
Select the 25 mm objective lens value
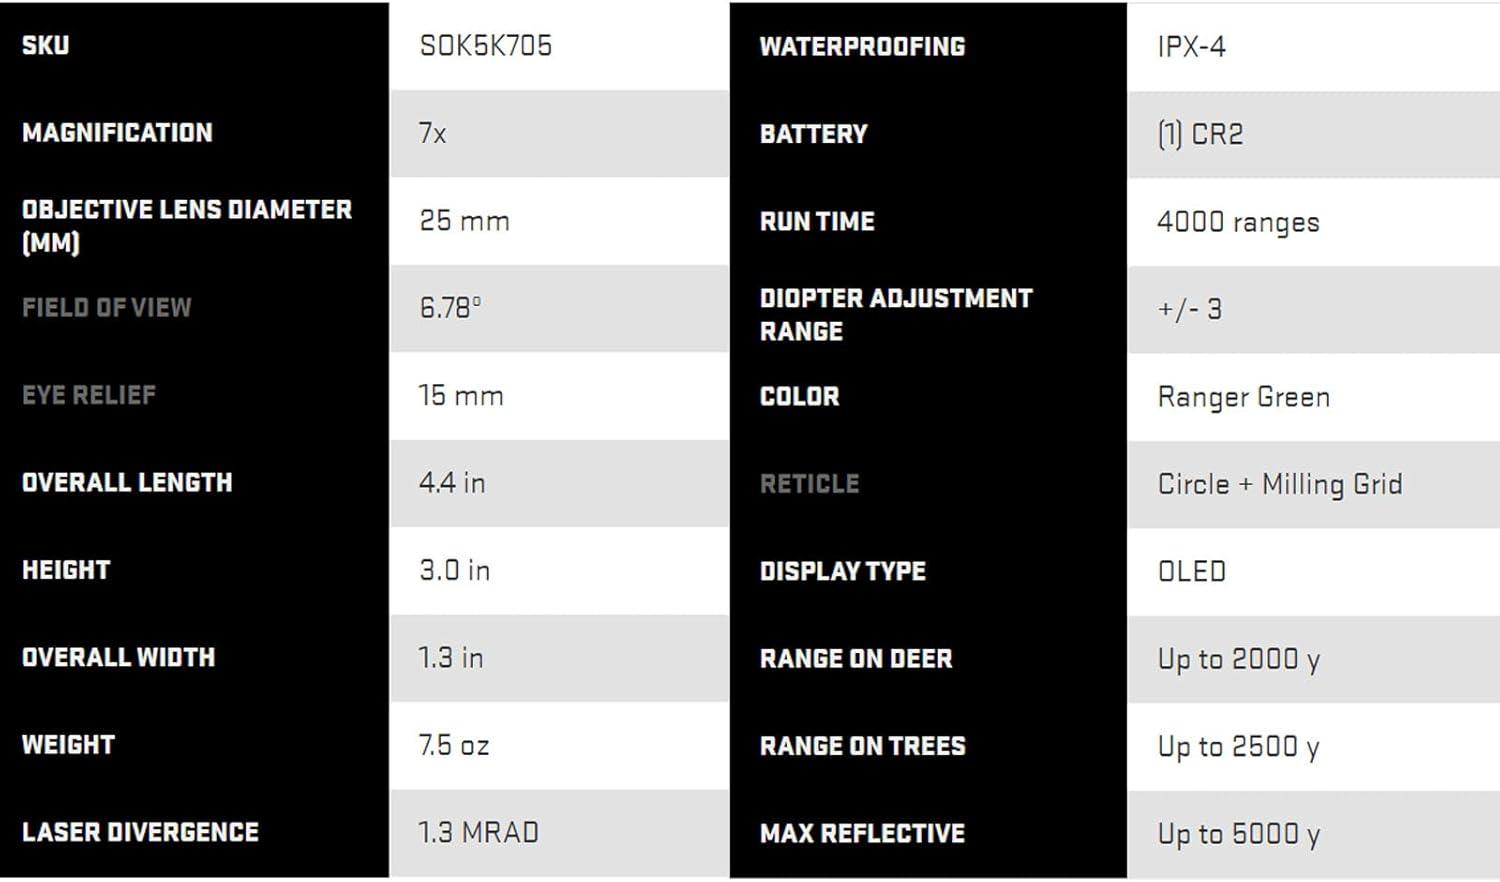tap(464, 221)
